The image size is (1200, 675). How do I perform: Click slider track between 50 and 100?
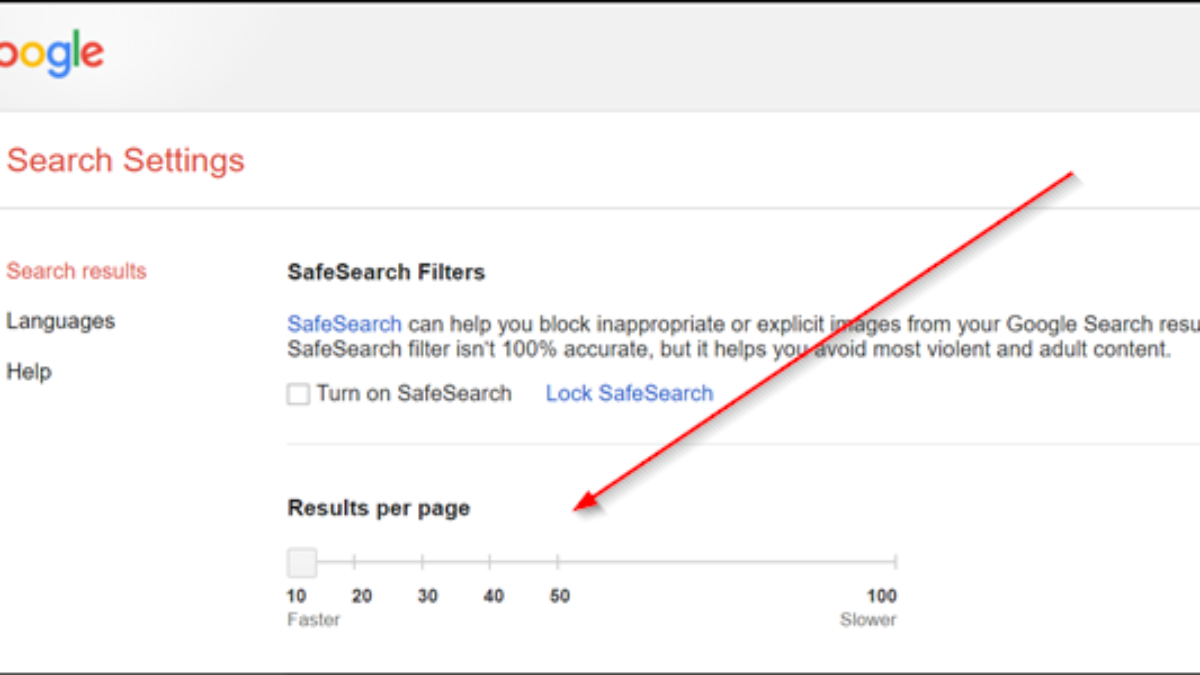pyautogui.click(x=726, y=563)
